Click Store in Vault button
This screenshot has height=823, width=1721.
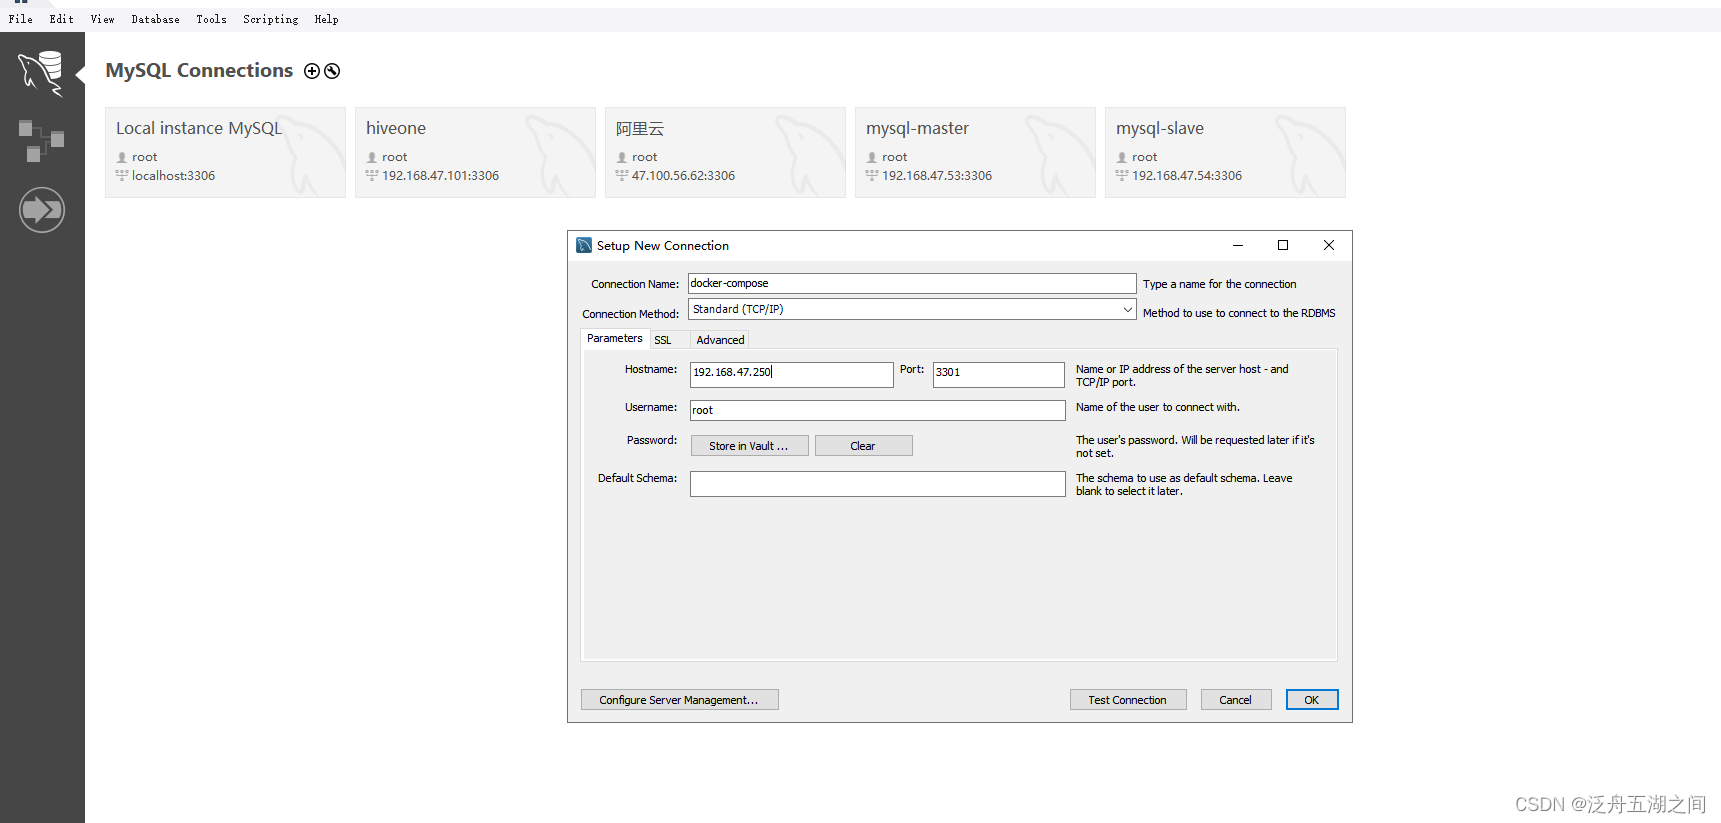click(749, 446)
